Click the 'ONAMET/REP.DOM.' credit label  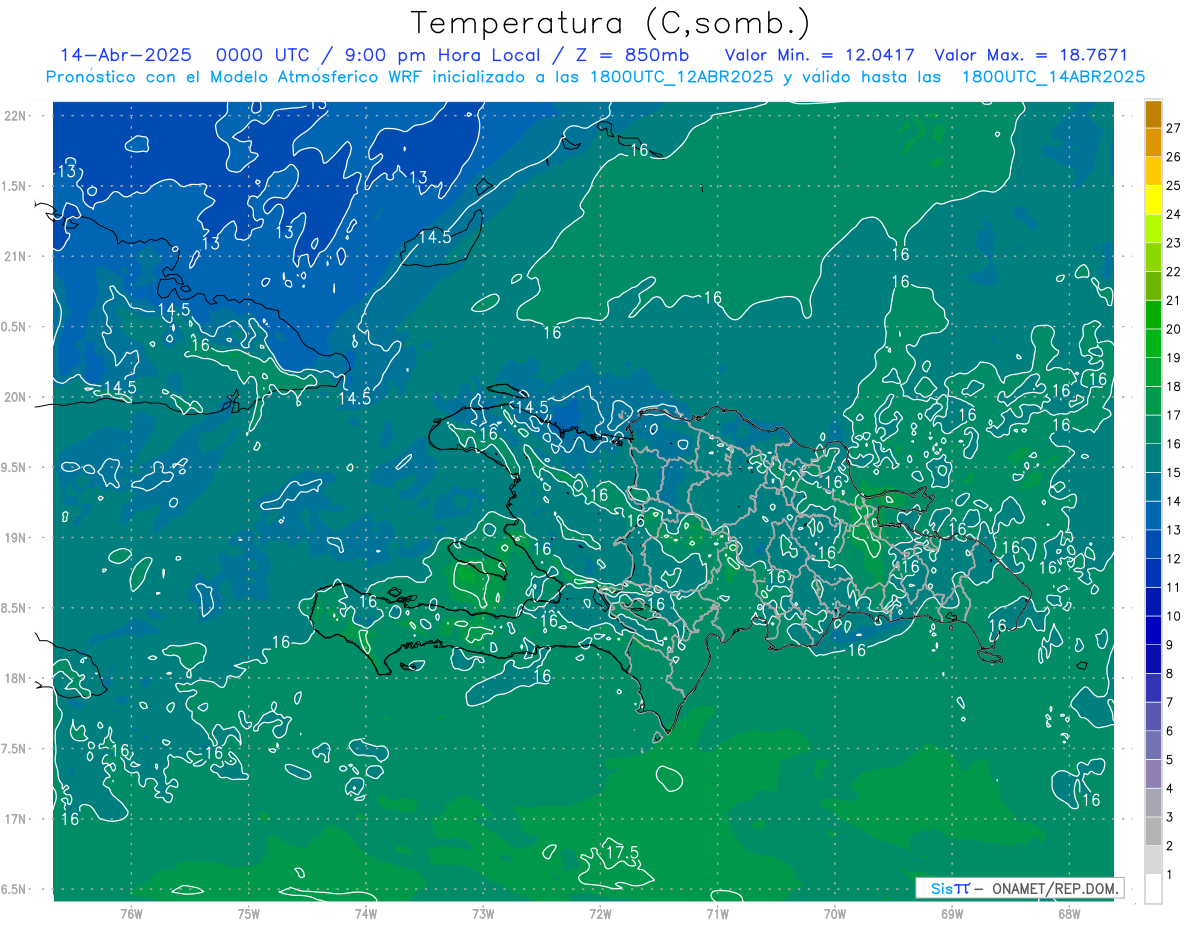[x=1054, y=888]
